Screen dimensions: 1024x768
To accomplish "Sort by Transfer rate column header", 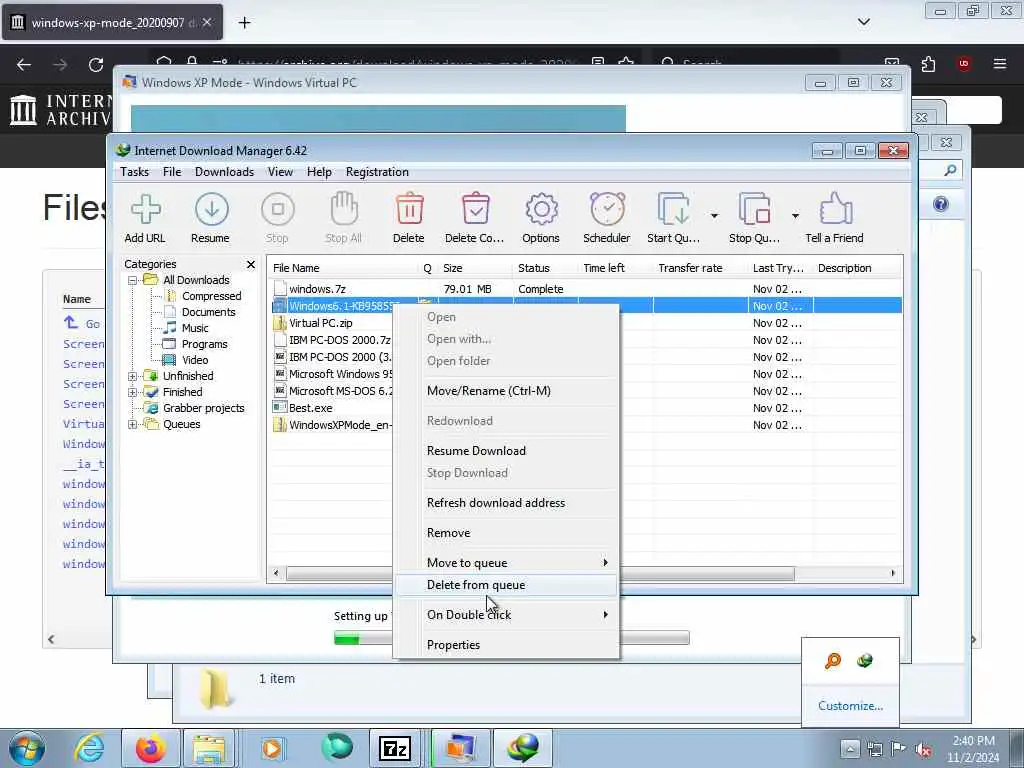I will 700,268.
